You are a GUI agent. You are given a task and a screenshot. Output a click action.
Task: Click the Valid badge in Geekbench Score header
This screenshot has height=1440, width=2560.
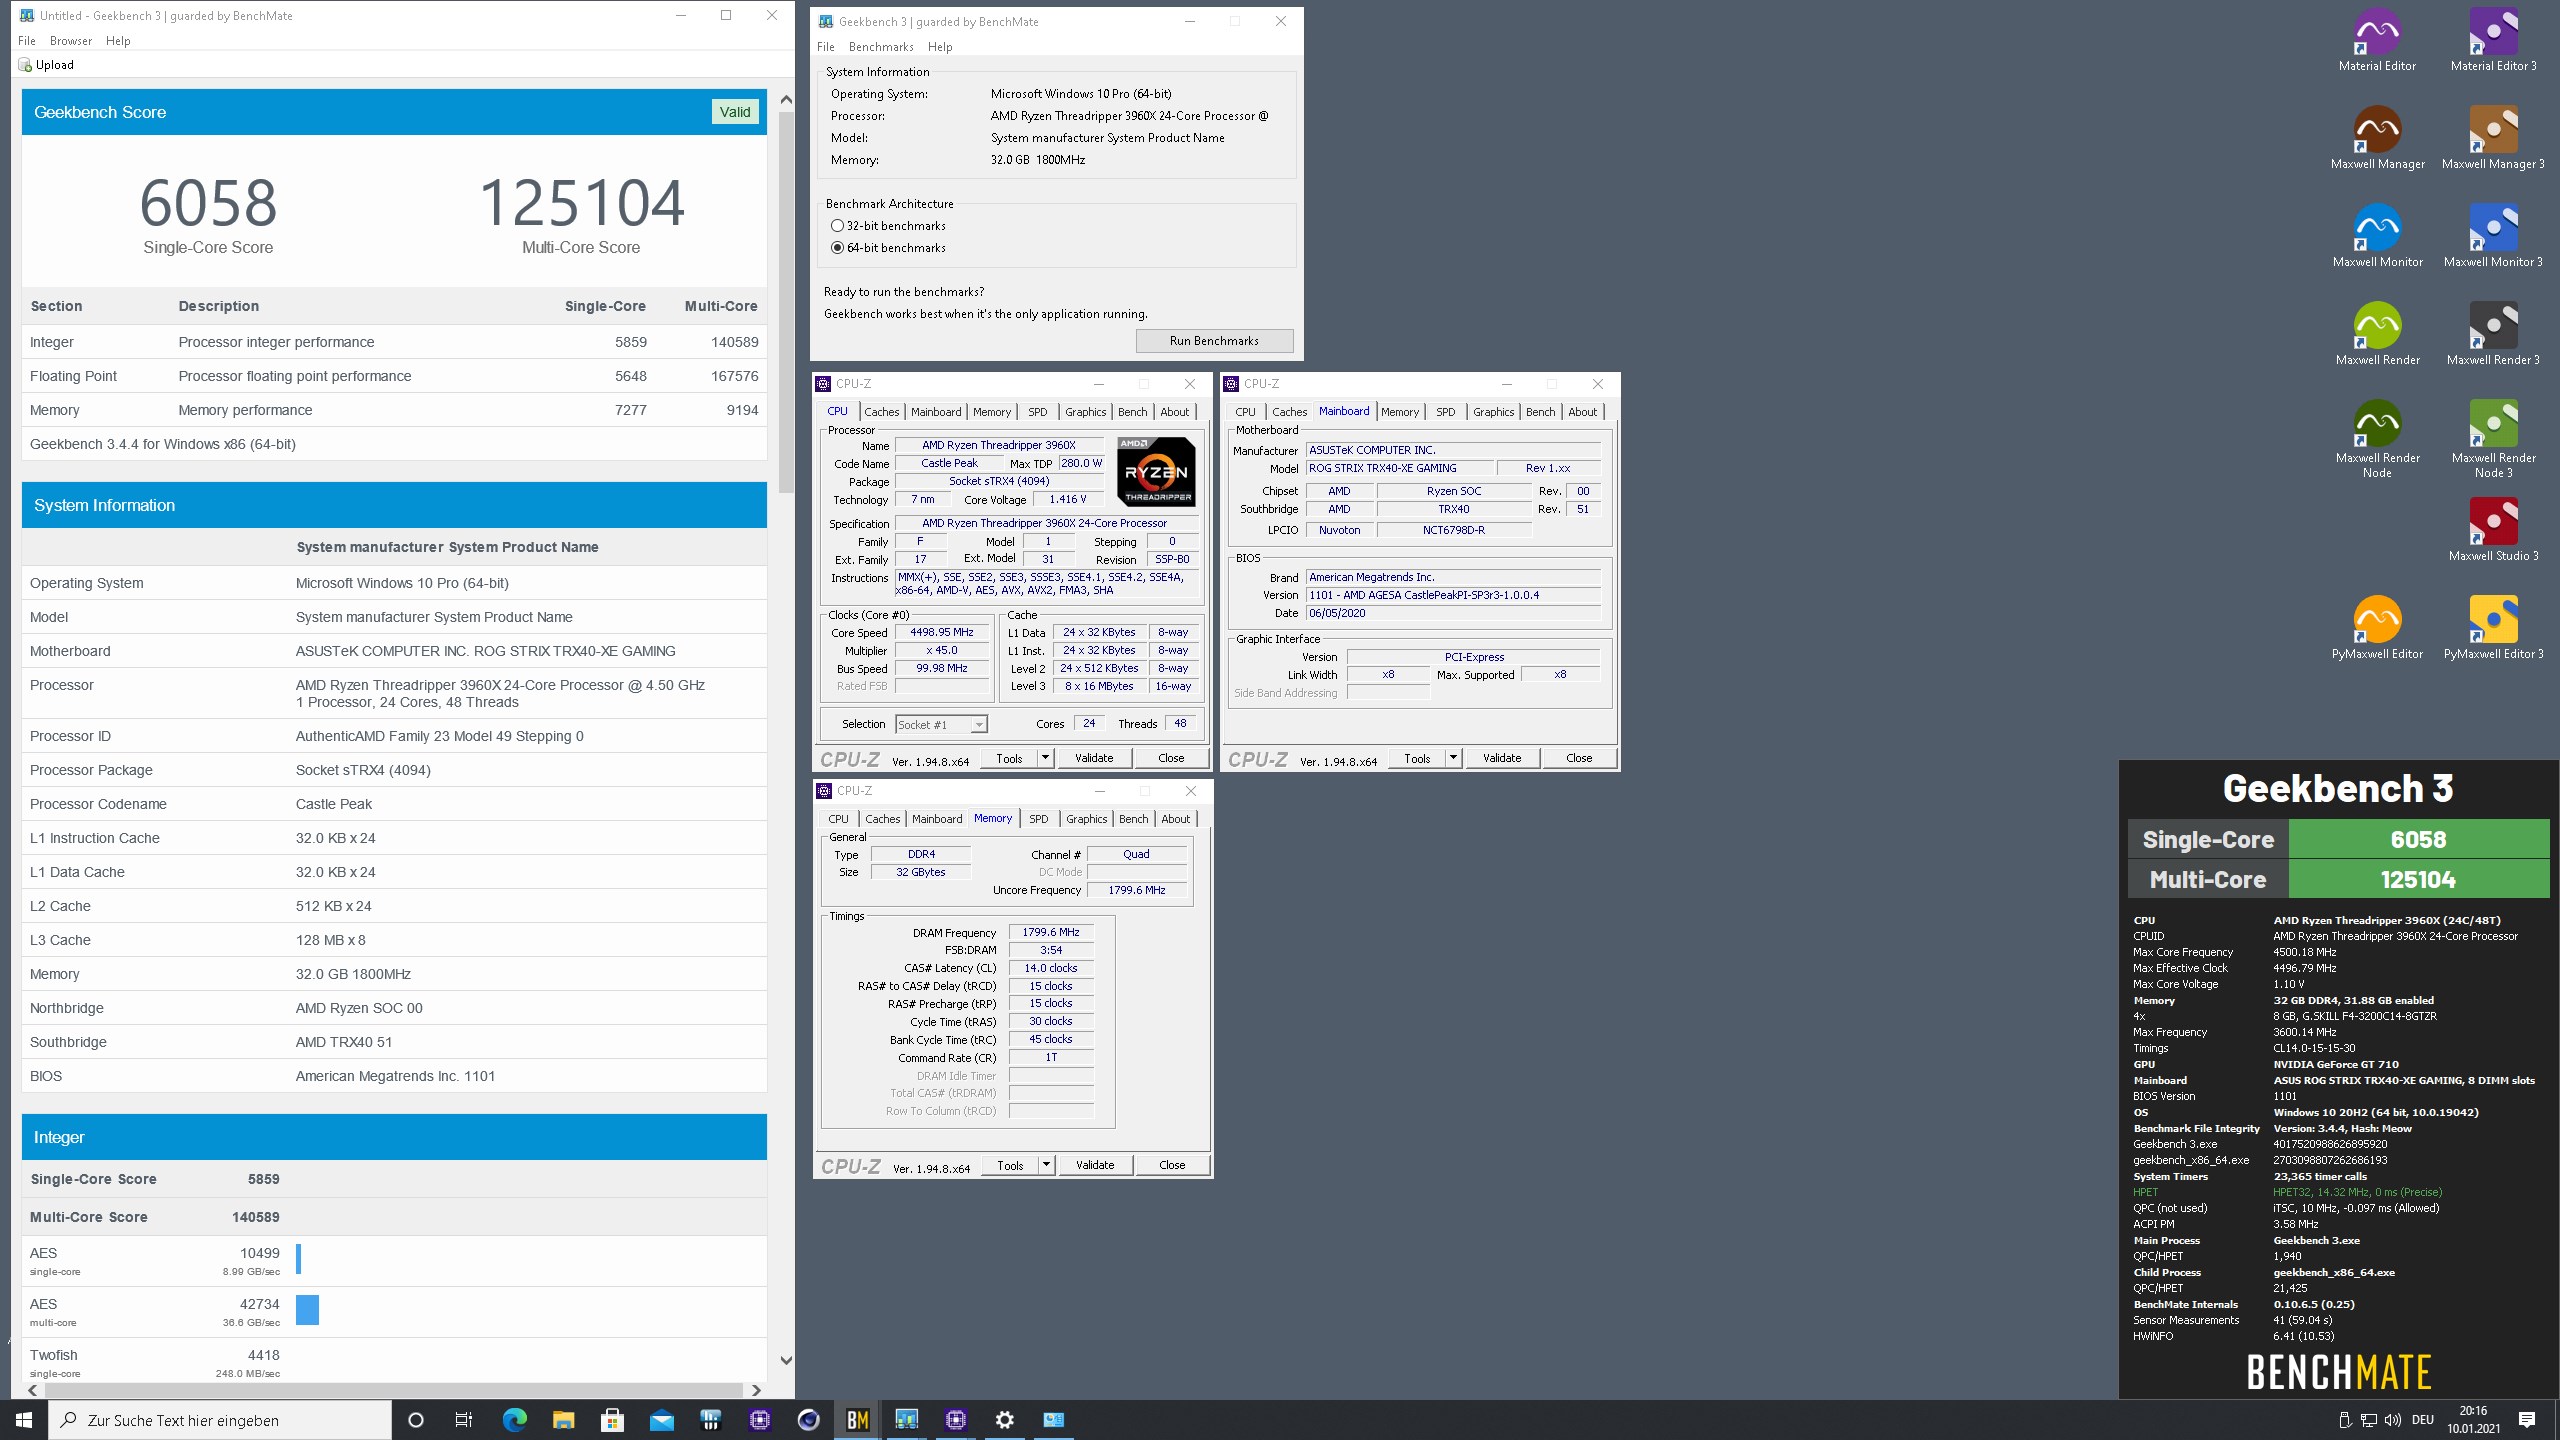coord(735,112)
